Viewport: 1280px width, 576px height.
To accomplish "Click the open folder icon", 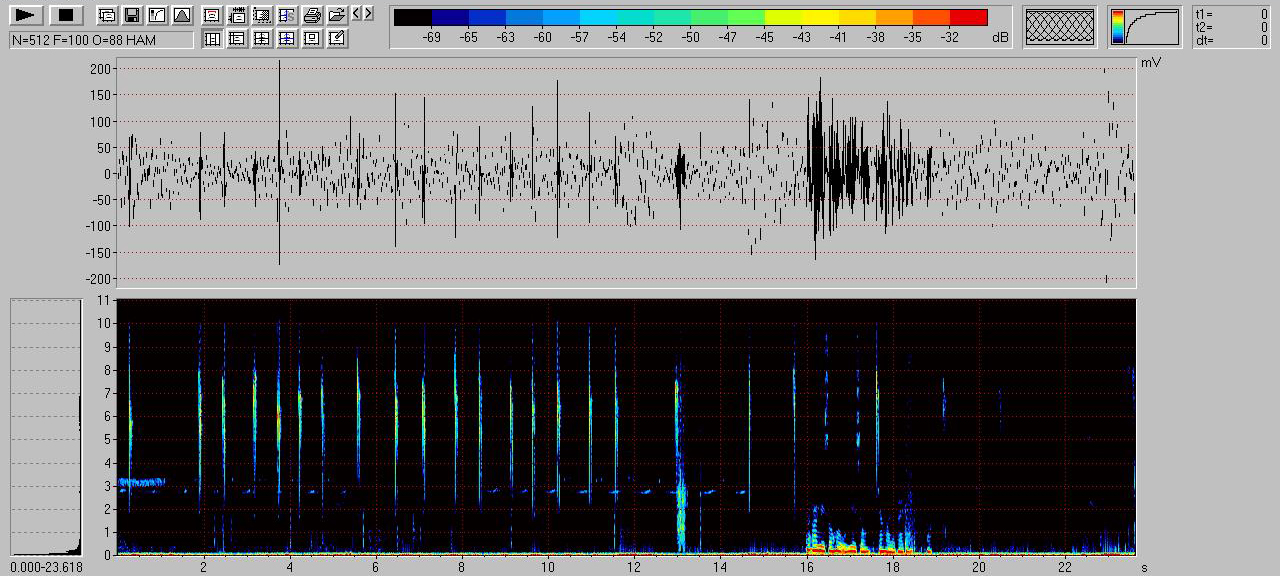I will pyautogui.click(x=337, y=15).
